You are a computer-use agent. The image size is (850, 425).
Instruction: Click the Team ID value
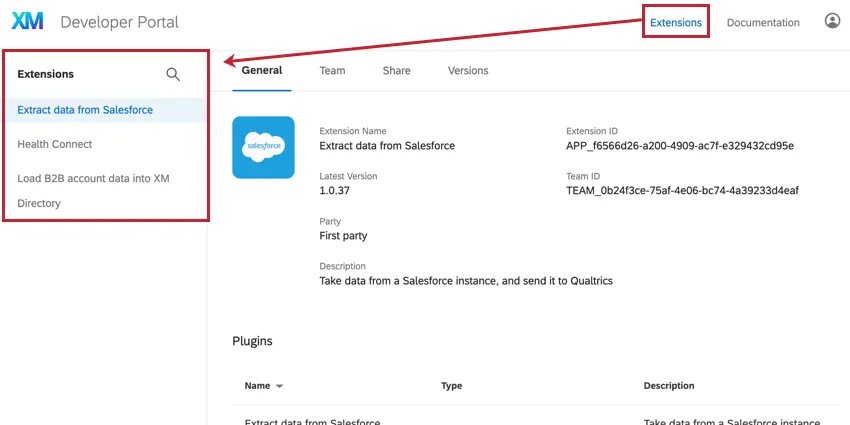pos(682,190)
